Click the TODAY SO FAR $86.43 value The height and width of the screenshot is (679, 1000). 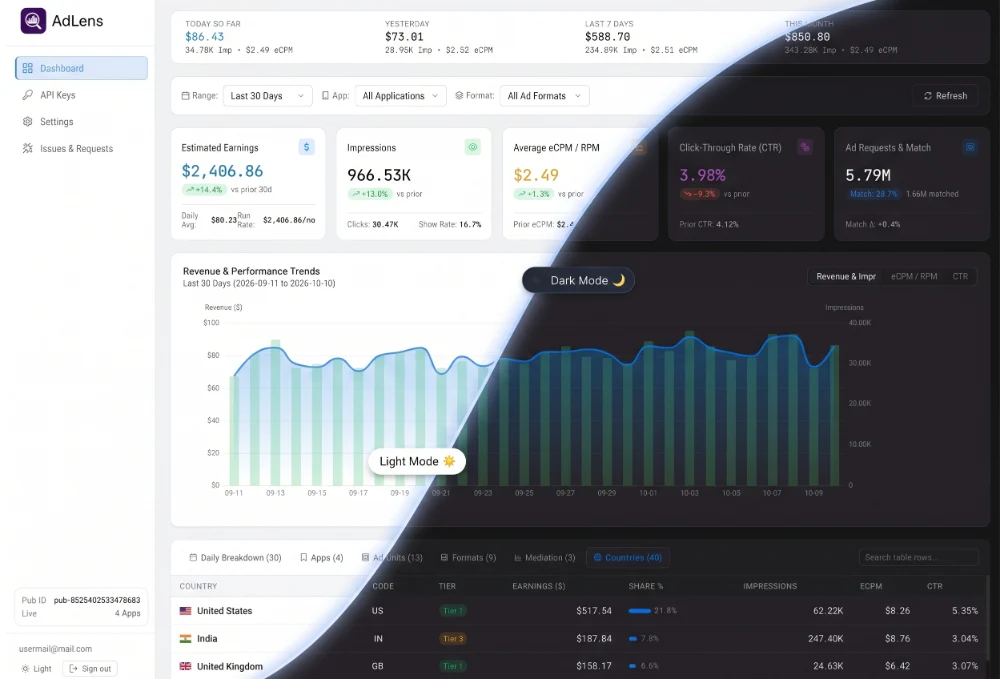click(205, 37)
